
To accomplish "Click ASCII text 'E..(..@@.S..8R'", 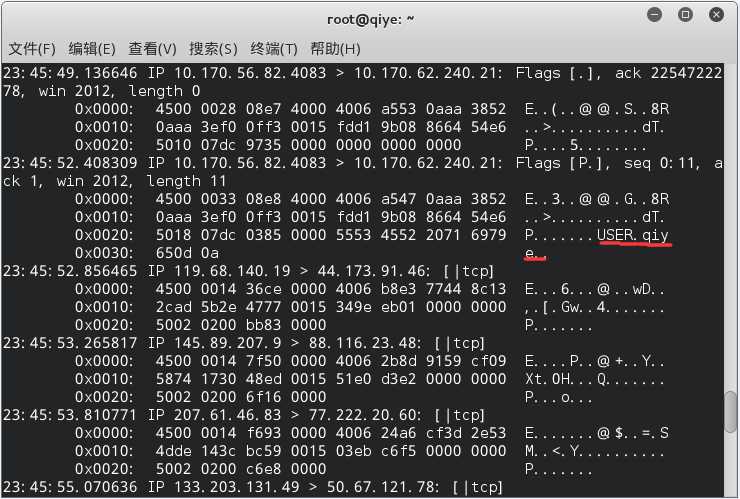I will (x=597, y=109).
